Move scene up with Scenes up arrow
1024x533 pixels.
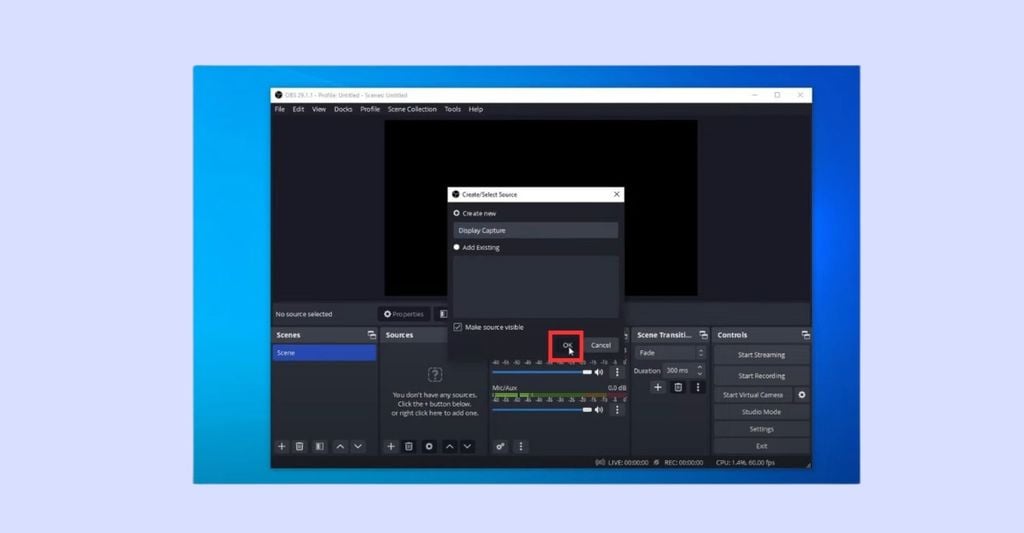(340, 447)
